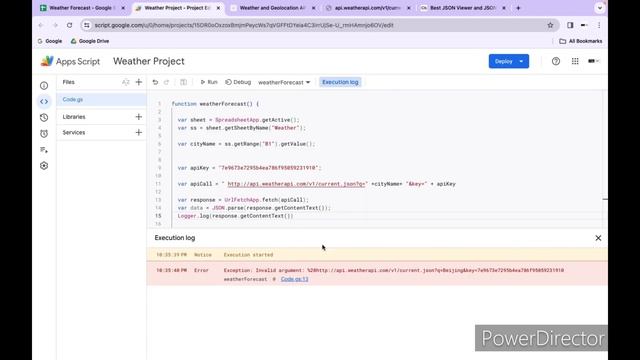Close the Weather Forecast Google Sheets tab
Viewport: 640px width, 360px height.
coord(123,8)
